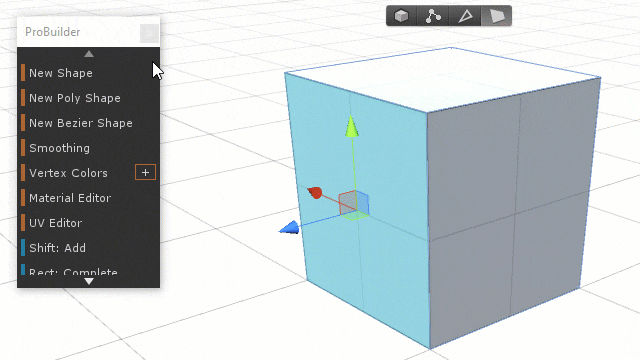Switch to Vertex selection mode
The image size is (640, 360).
coord(433,16)
